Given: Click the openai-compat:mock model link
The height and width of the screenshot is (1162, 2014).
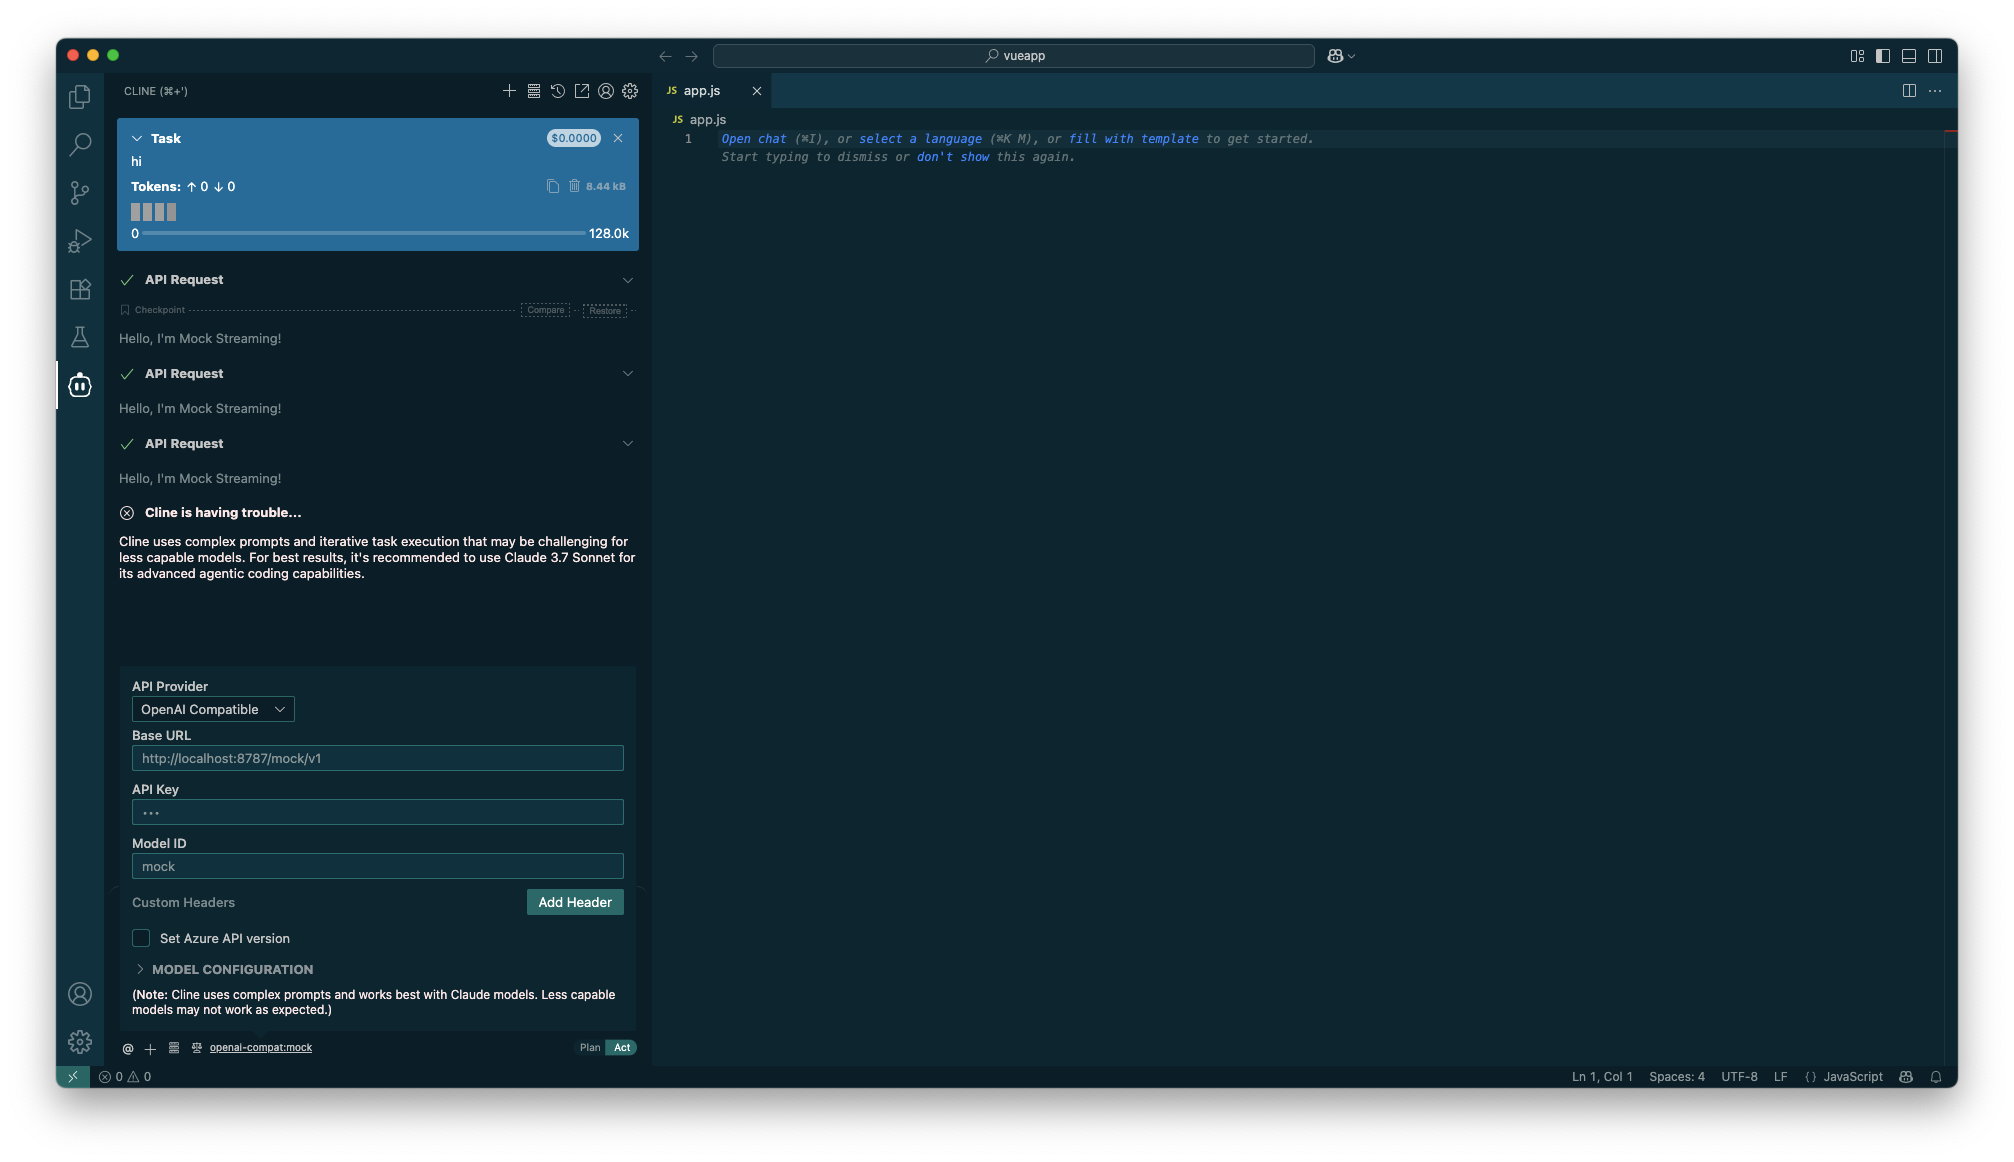Looking at the screenshot, I should tap(260, 1048).
